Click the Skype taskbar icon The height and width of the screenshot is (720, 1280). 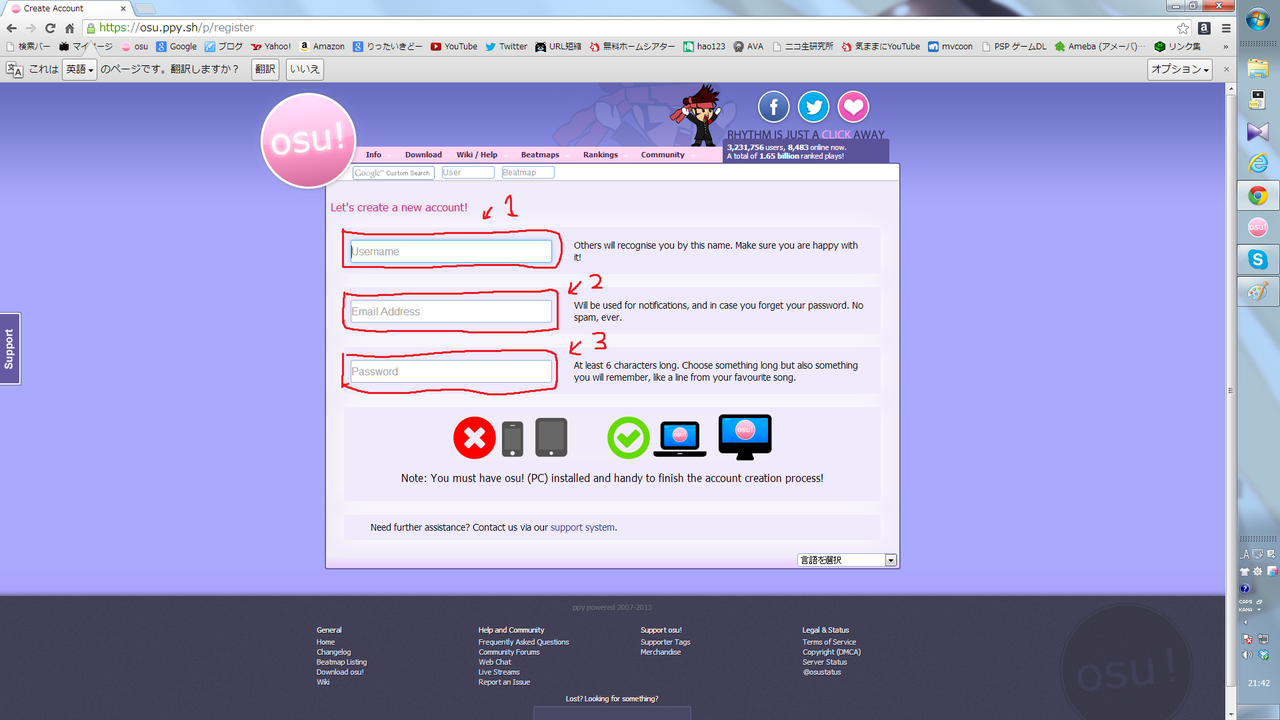(1258, 260)
